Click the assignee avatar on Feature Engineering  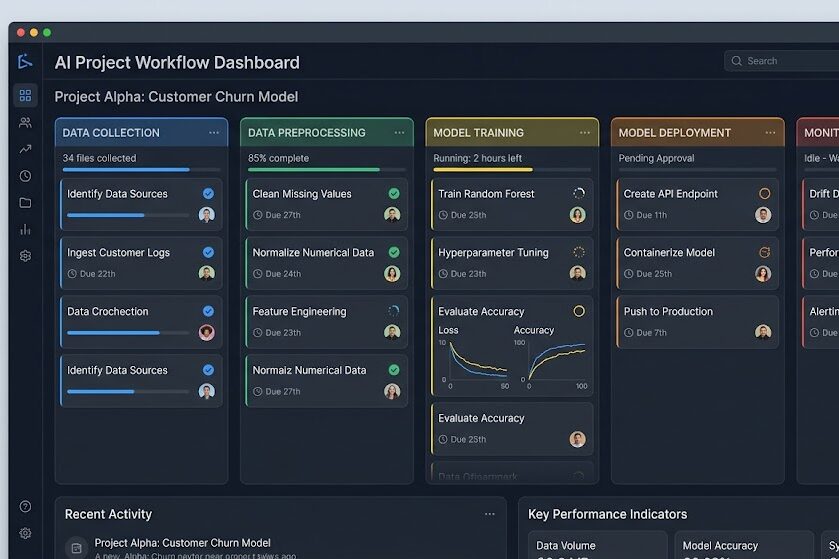click(392, 332)
